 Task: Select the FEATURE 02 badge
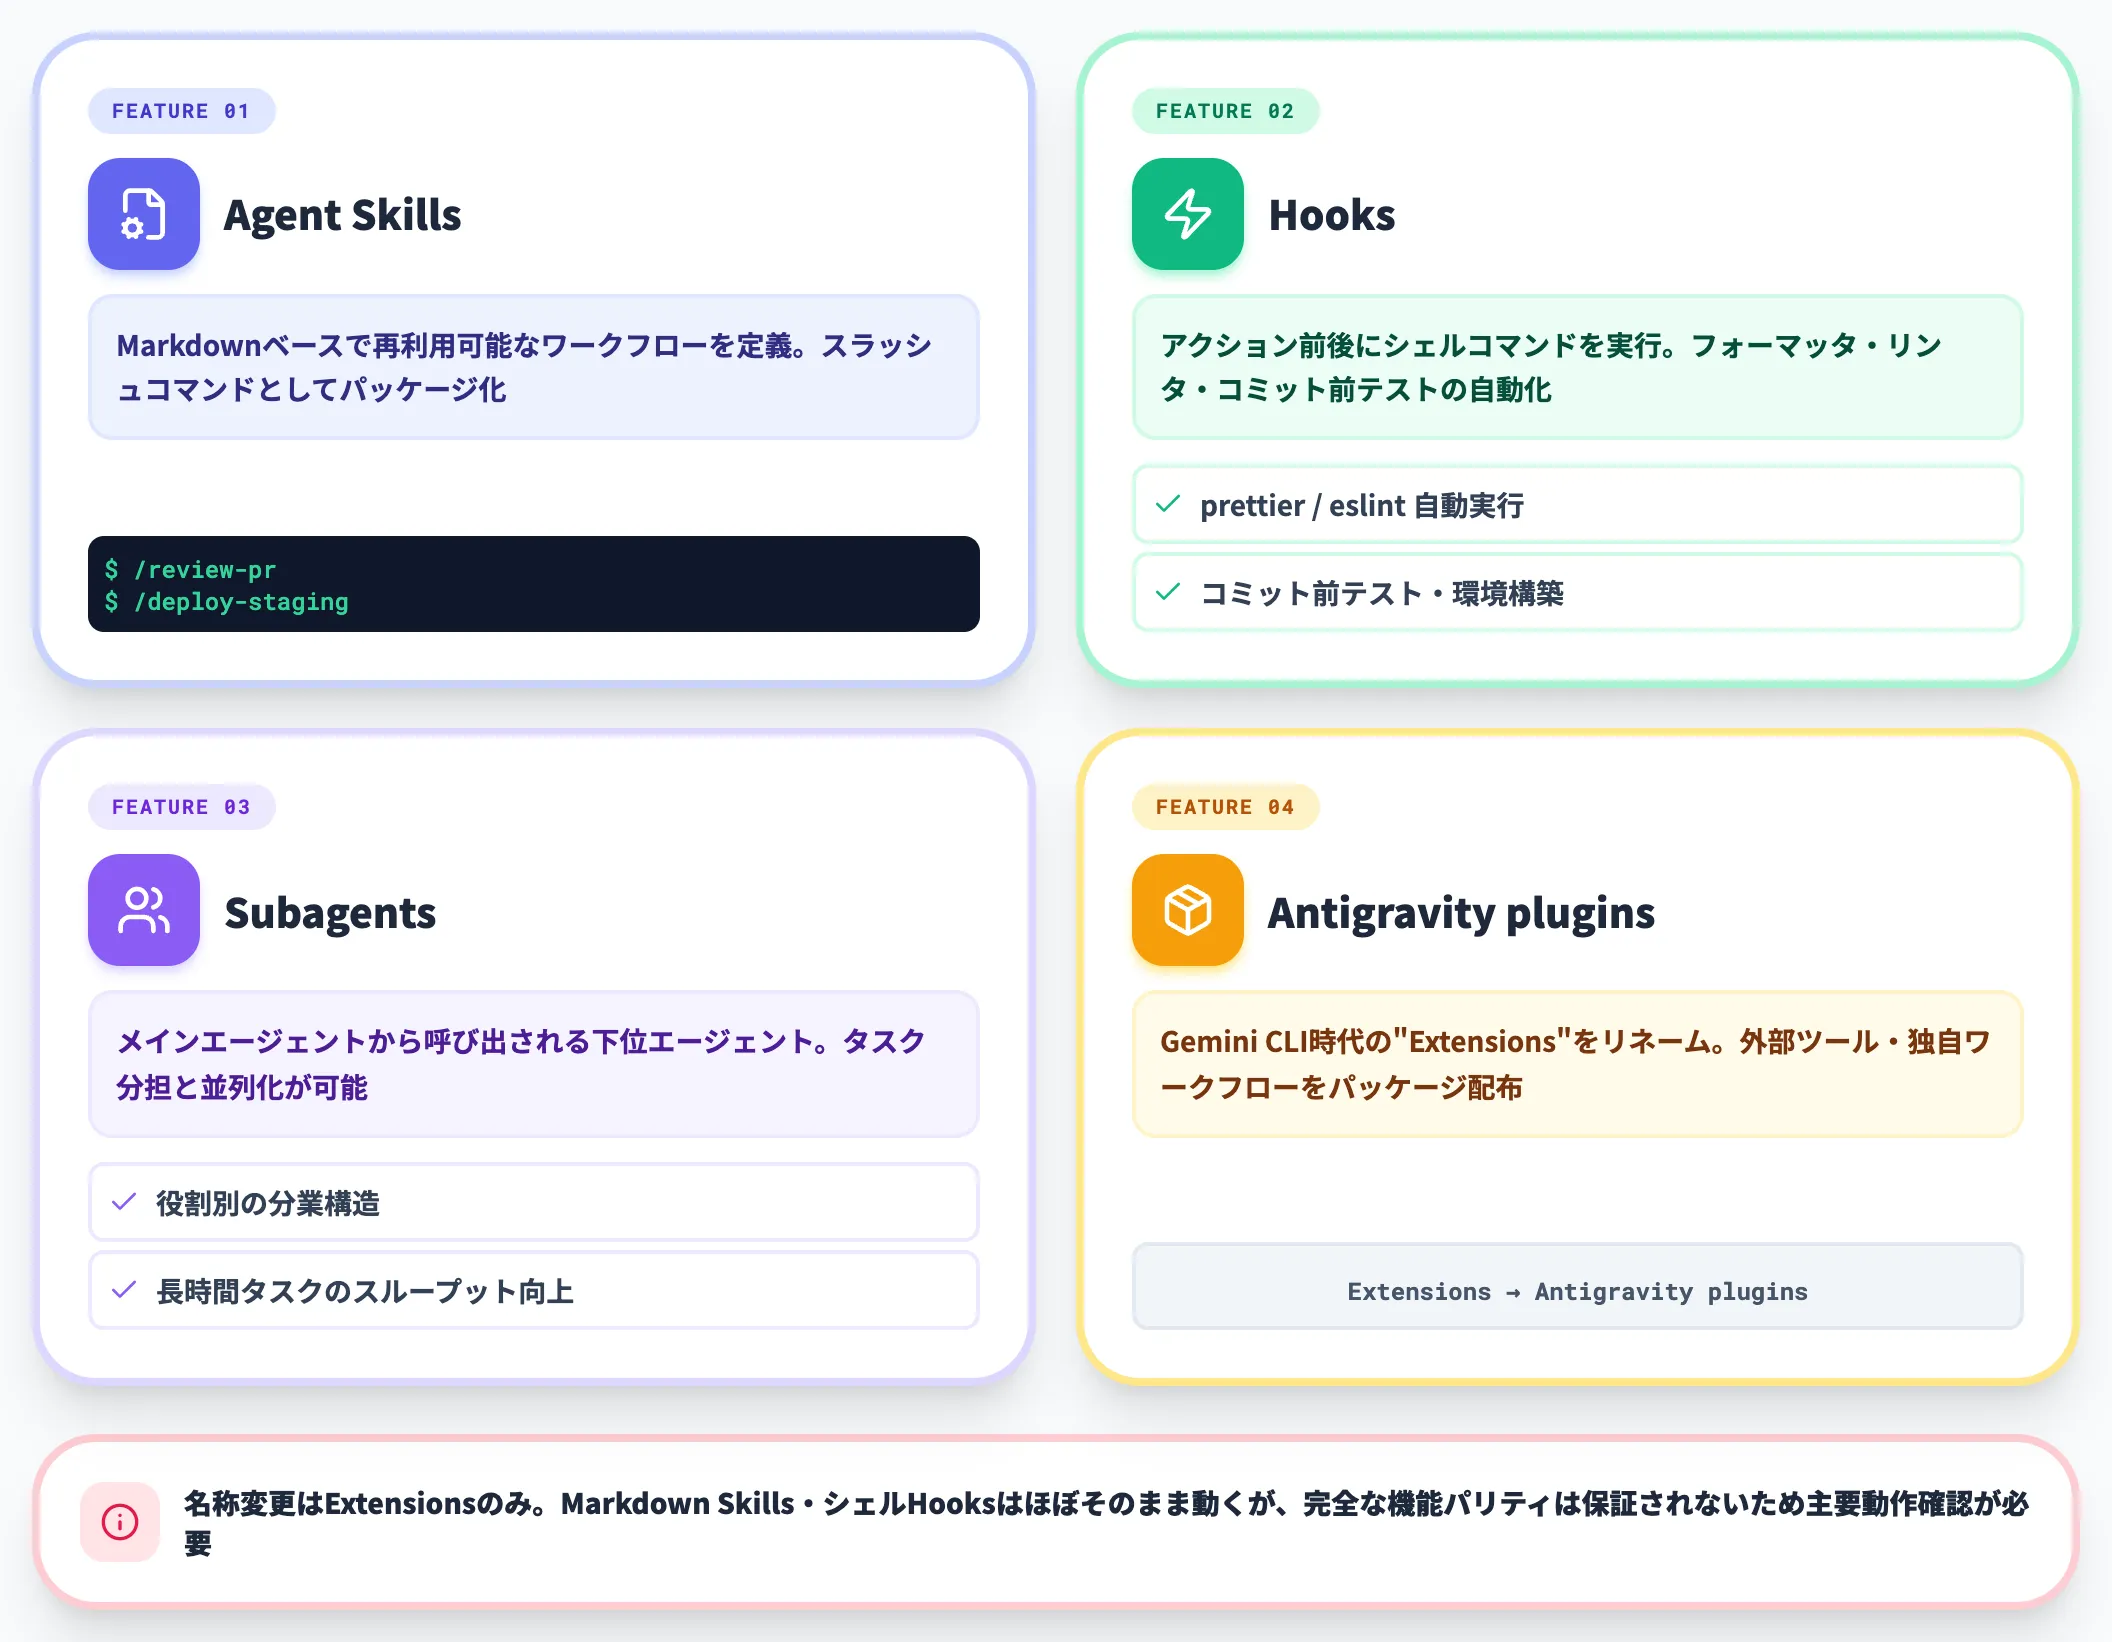[1225, 111]
